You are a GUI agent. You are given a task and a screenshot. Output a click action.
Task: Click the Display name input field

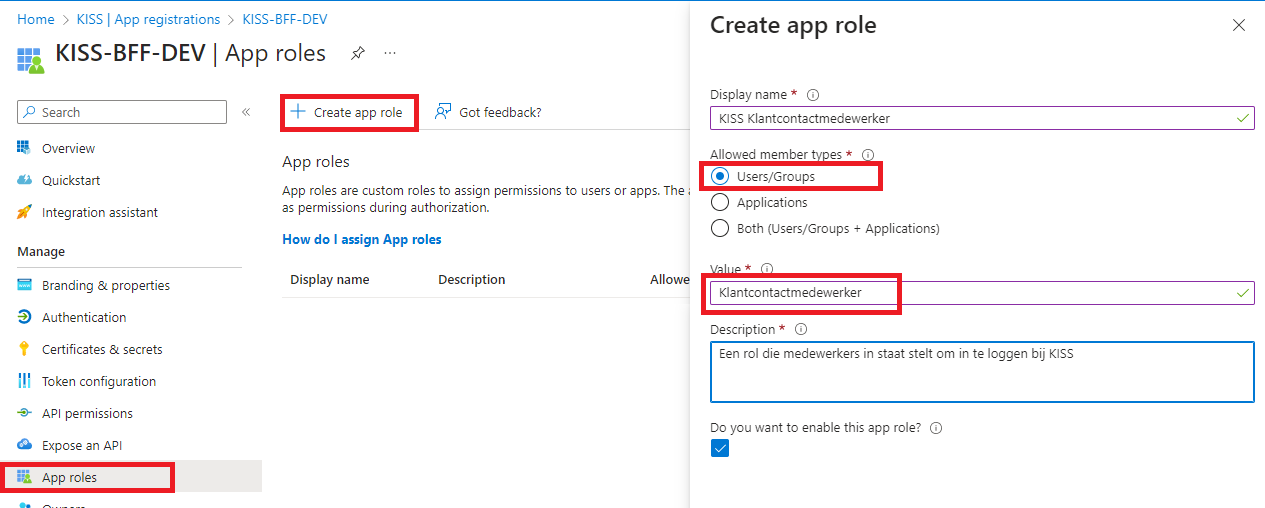point(982,118)
